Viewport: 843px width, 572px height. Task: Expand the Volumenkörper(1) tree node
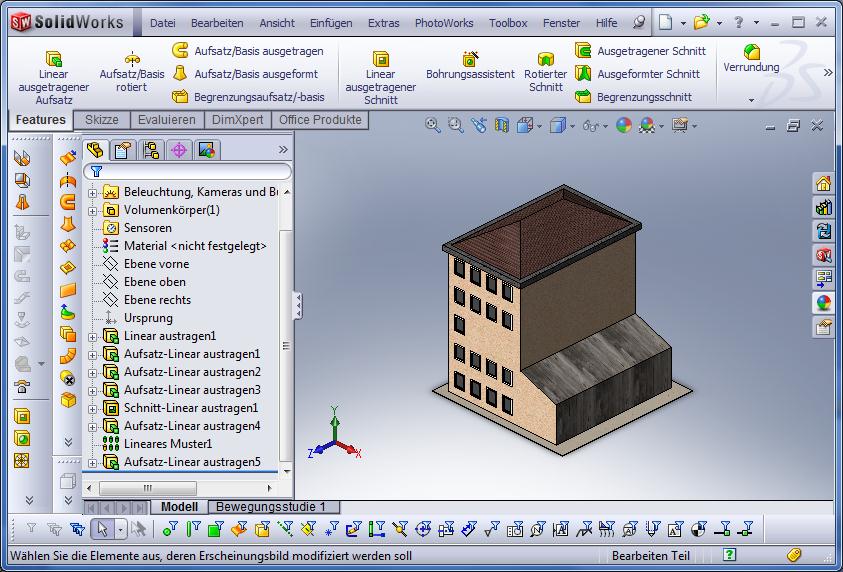[x=93, y=210]
